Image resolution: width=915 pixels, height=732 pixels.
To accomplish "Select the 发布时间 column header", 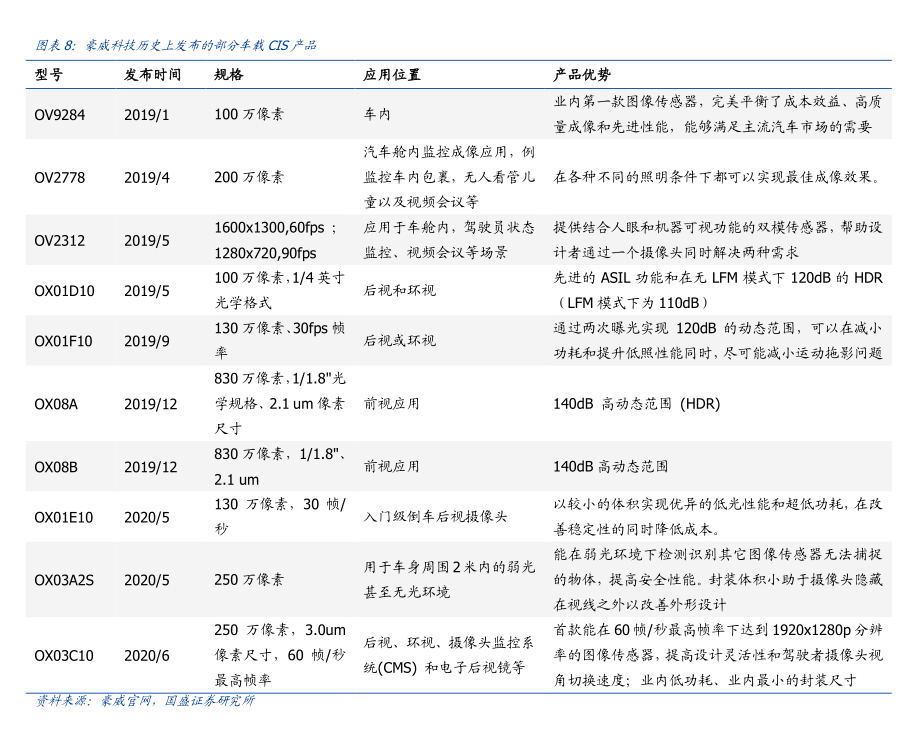I will coord(152,75).
